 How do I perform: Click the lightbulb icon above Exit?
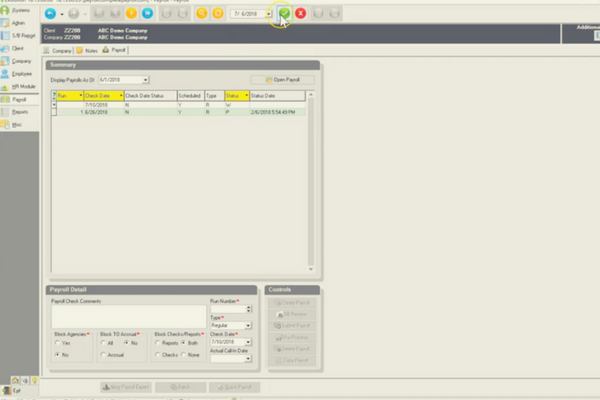(34, 380)
